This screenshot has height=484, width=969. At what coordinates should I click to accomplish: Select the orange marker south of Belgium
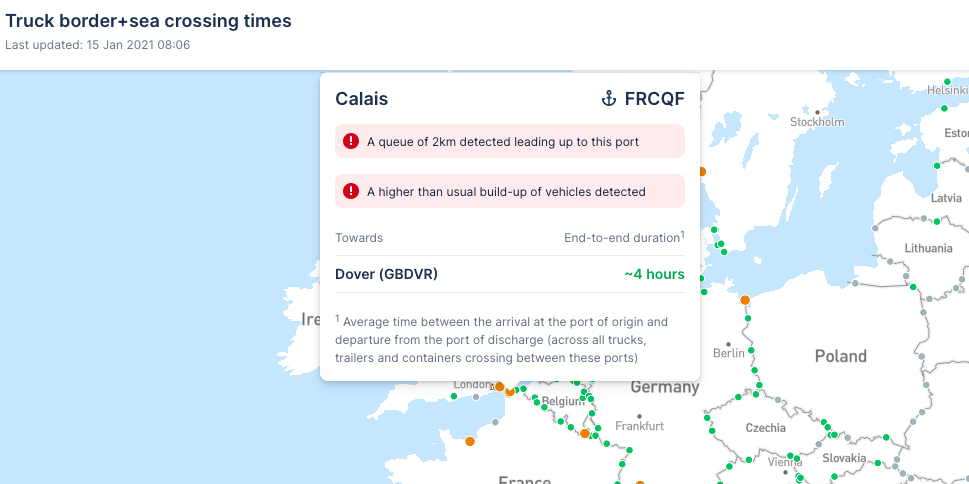tap(585, 433)
